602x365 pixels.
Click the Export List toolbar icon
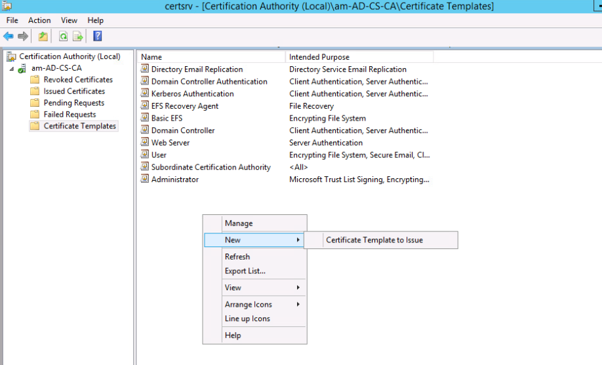click(78, 36)
